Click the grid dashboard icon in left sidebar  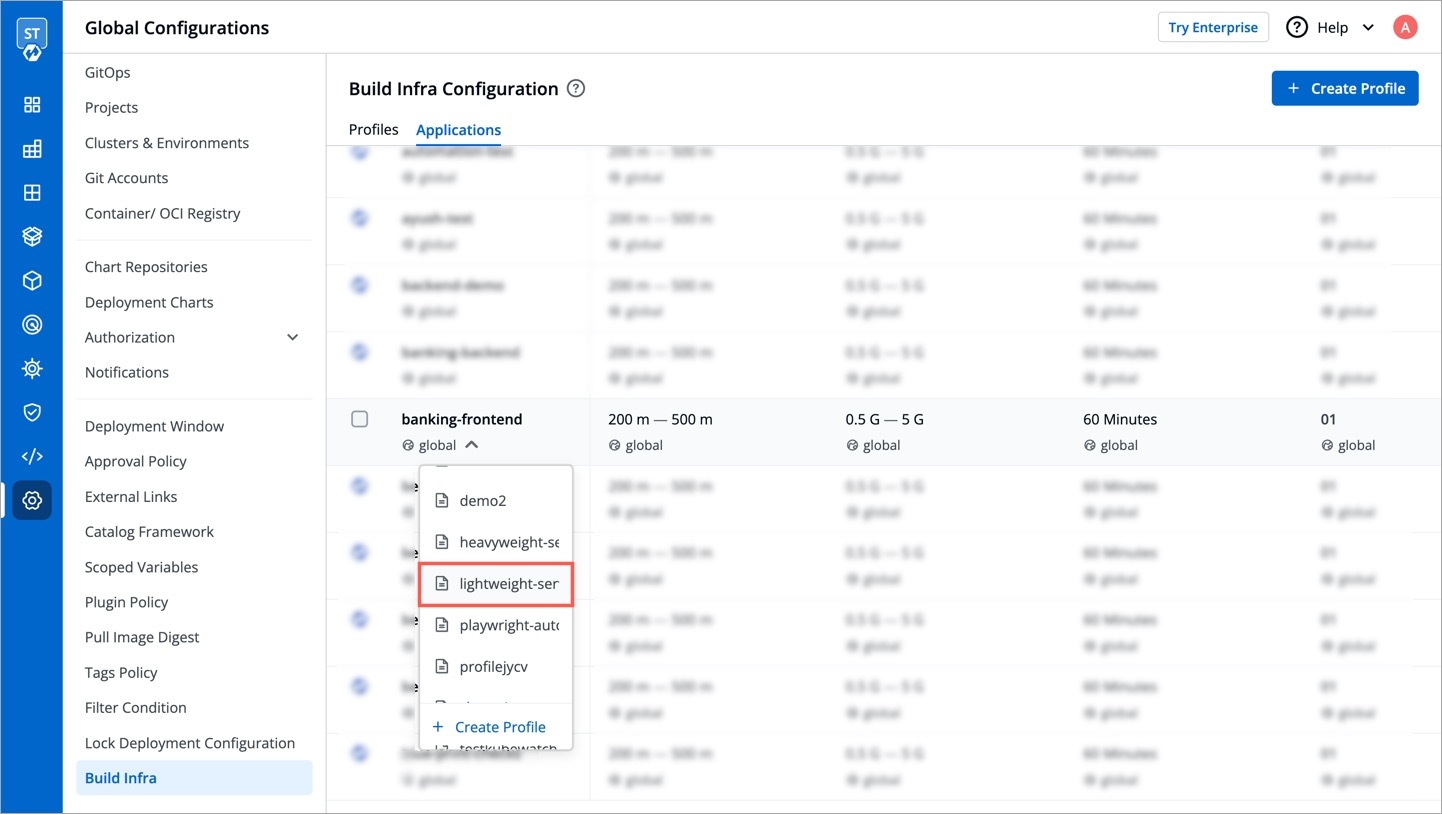point(32,105)
